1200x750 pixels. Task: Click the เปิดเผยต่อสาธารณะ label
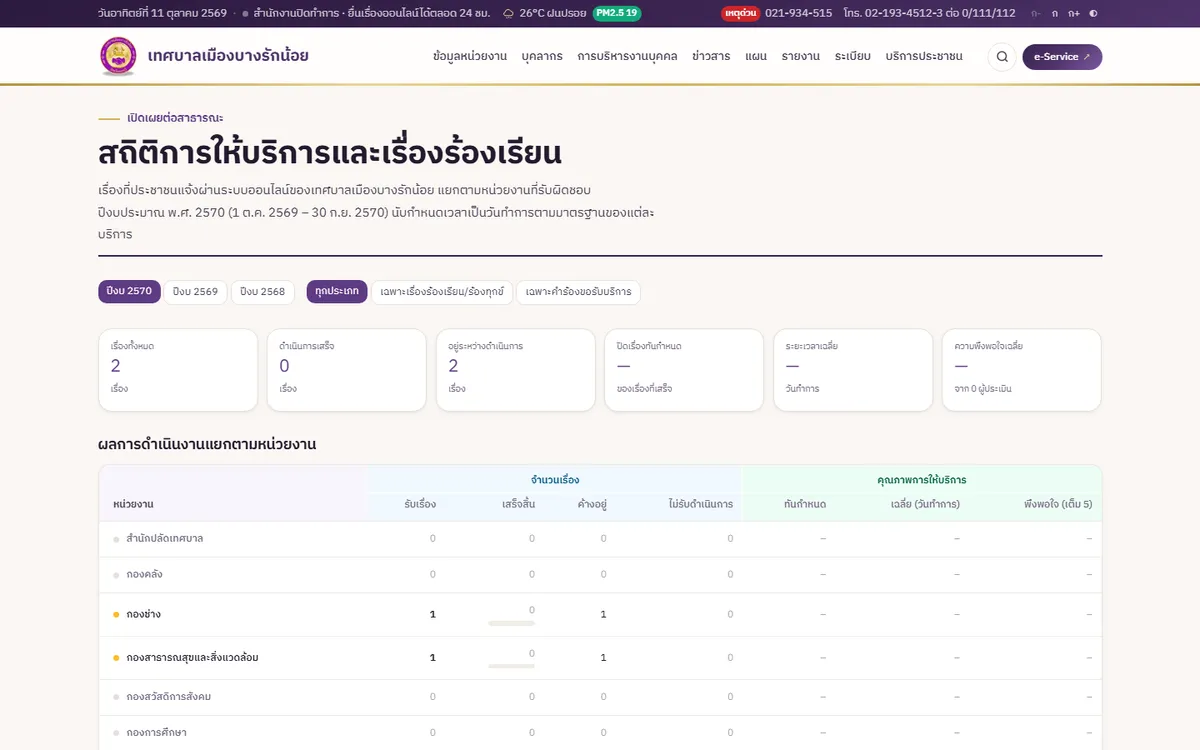tap(175, 118)
